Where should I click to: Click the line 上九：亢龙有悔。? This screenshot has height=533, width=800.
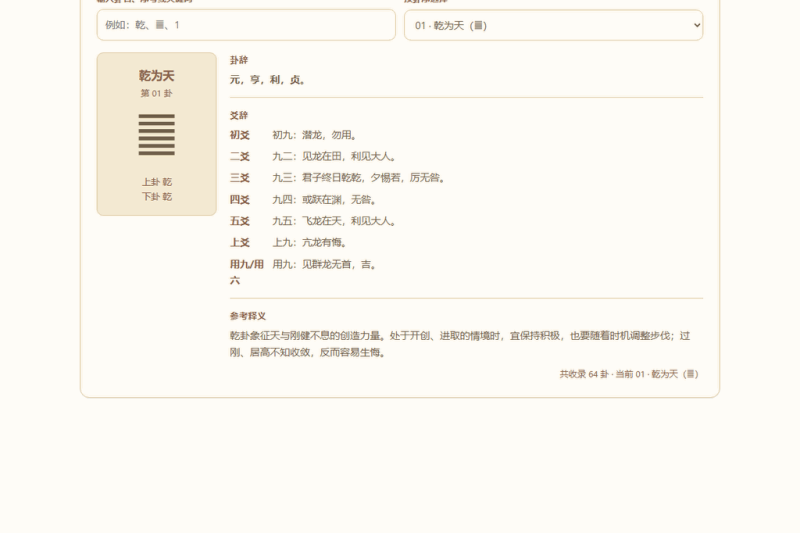[x=309, y=243]
